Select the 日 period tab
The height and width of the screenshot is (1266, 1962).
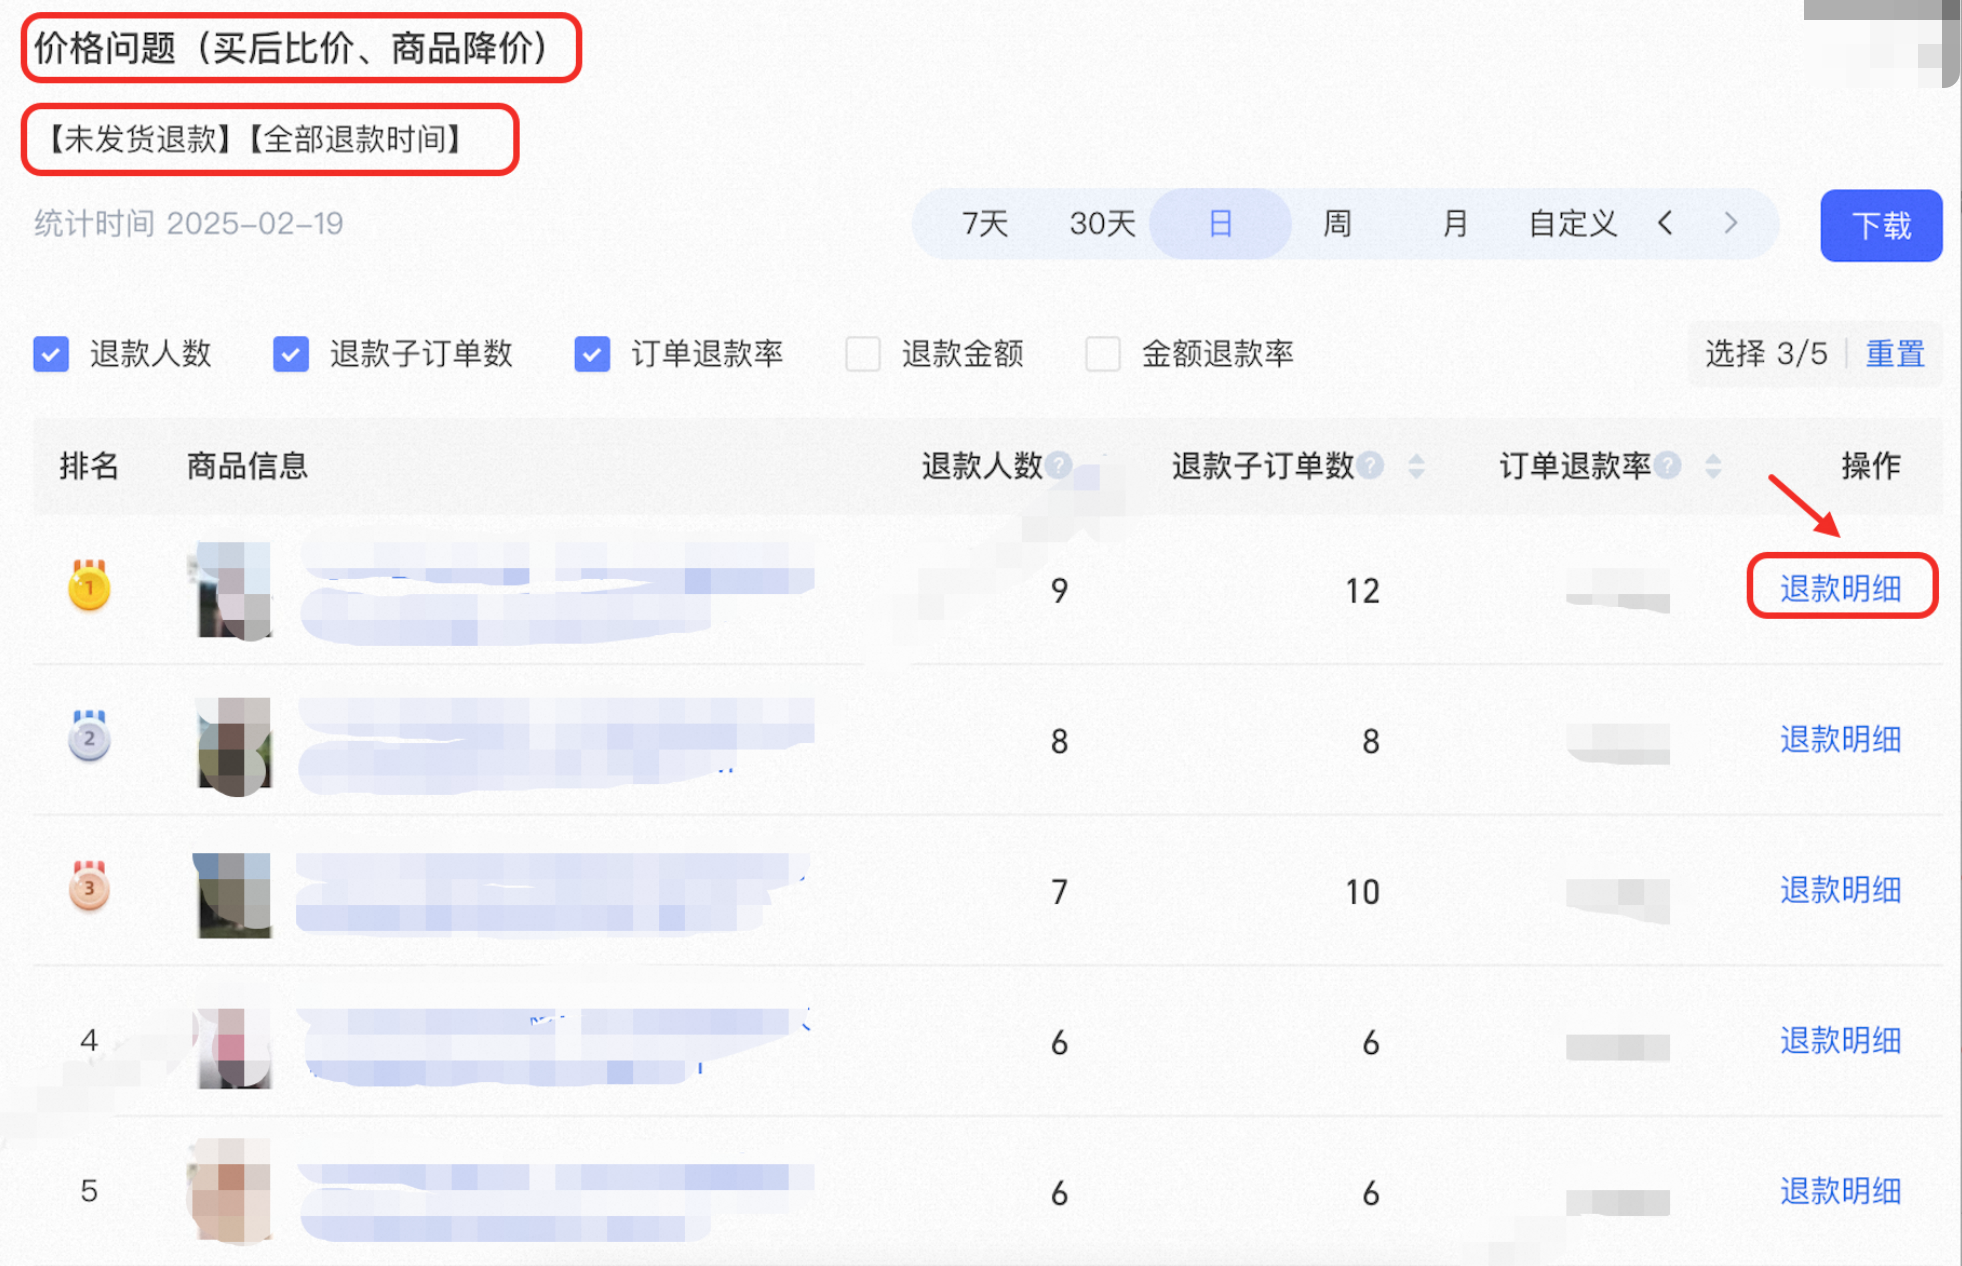tap(1220, 224)
